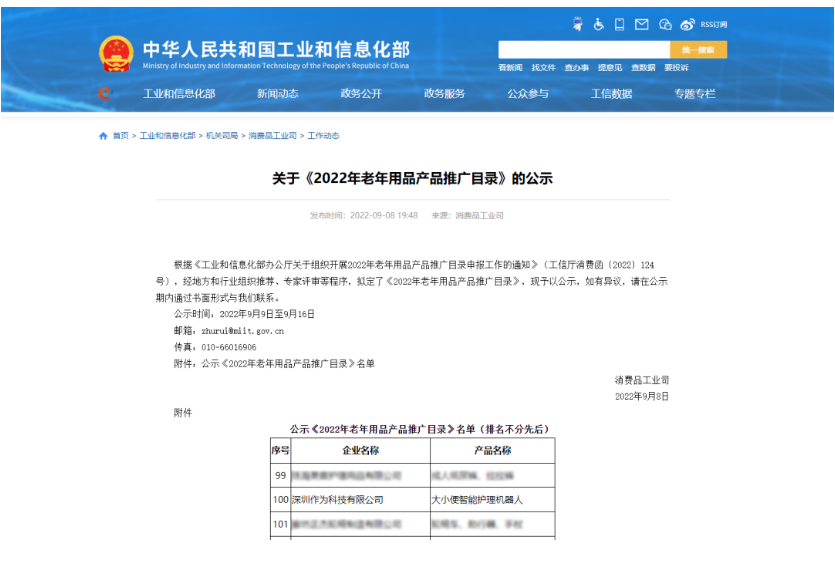Open the 看新闻 quick link
Image resolution: width=835 pixels, height=576 pixels.
tap(510, 68)
